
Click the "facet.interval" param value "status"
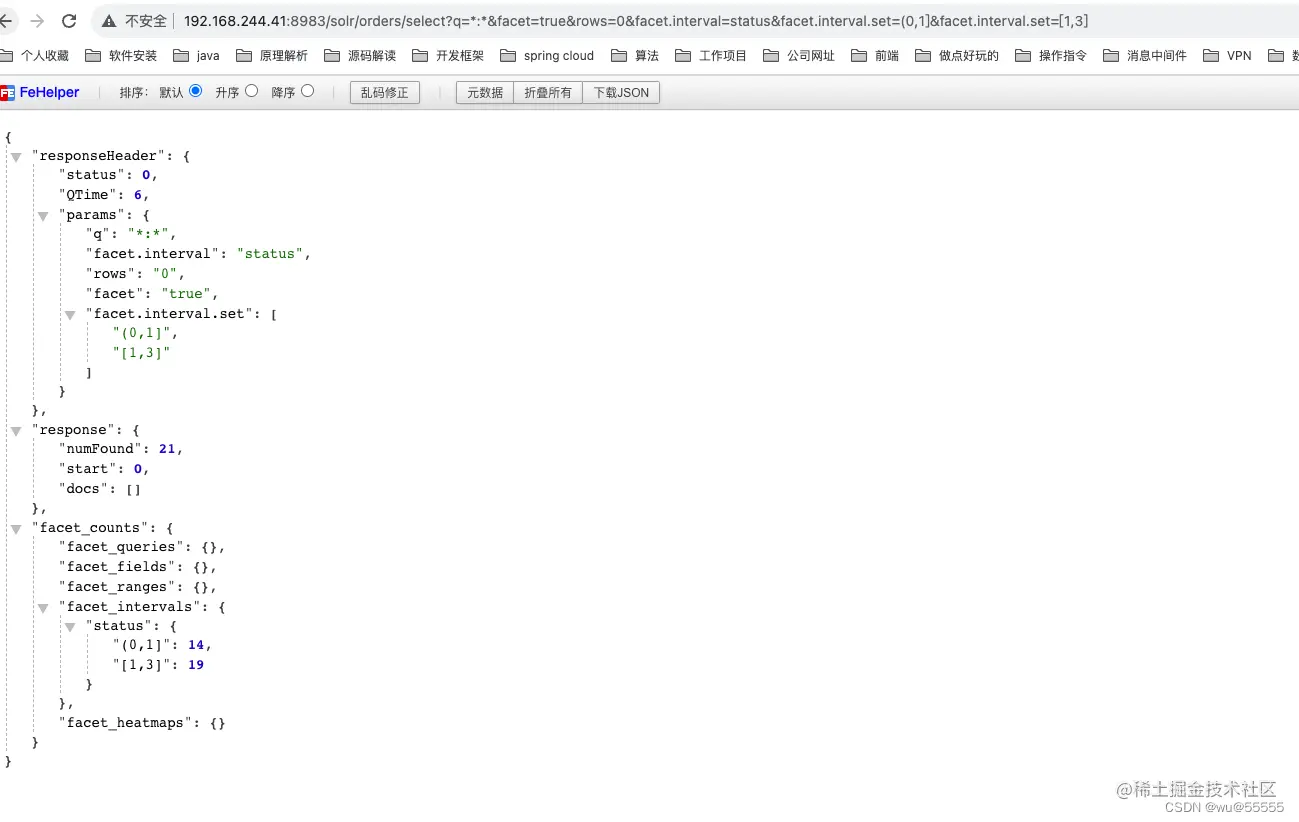270,254
